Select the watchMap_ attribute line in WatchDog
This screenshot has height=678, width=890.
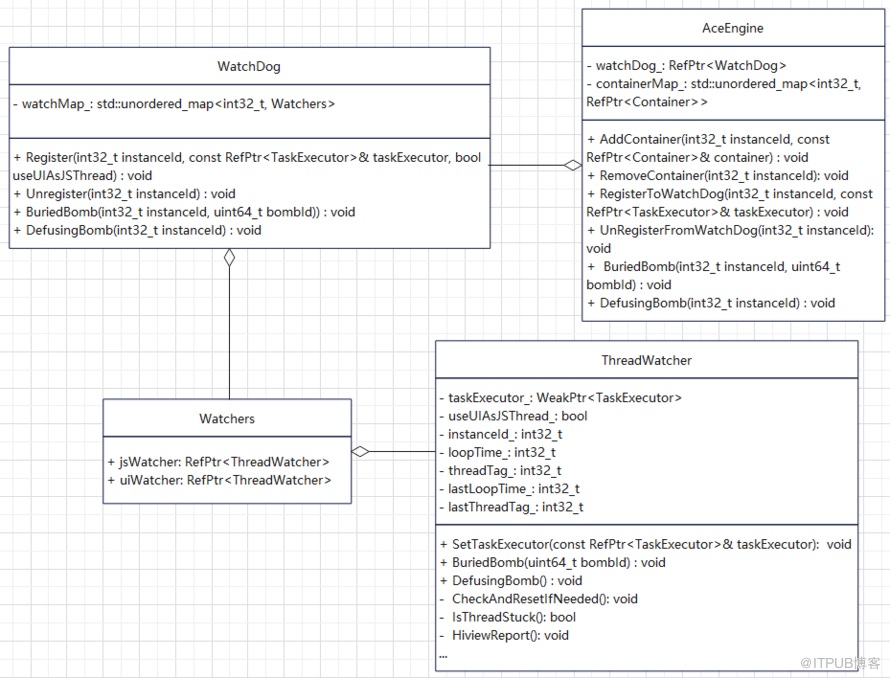coord(174,104)
